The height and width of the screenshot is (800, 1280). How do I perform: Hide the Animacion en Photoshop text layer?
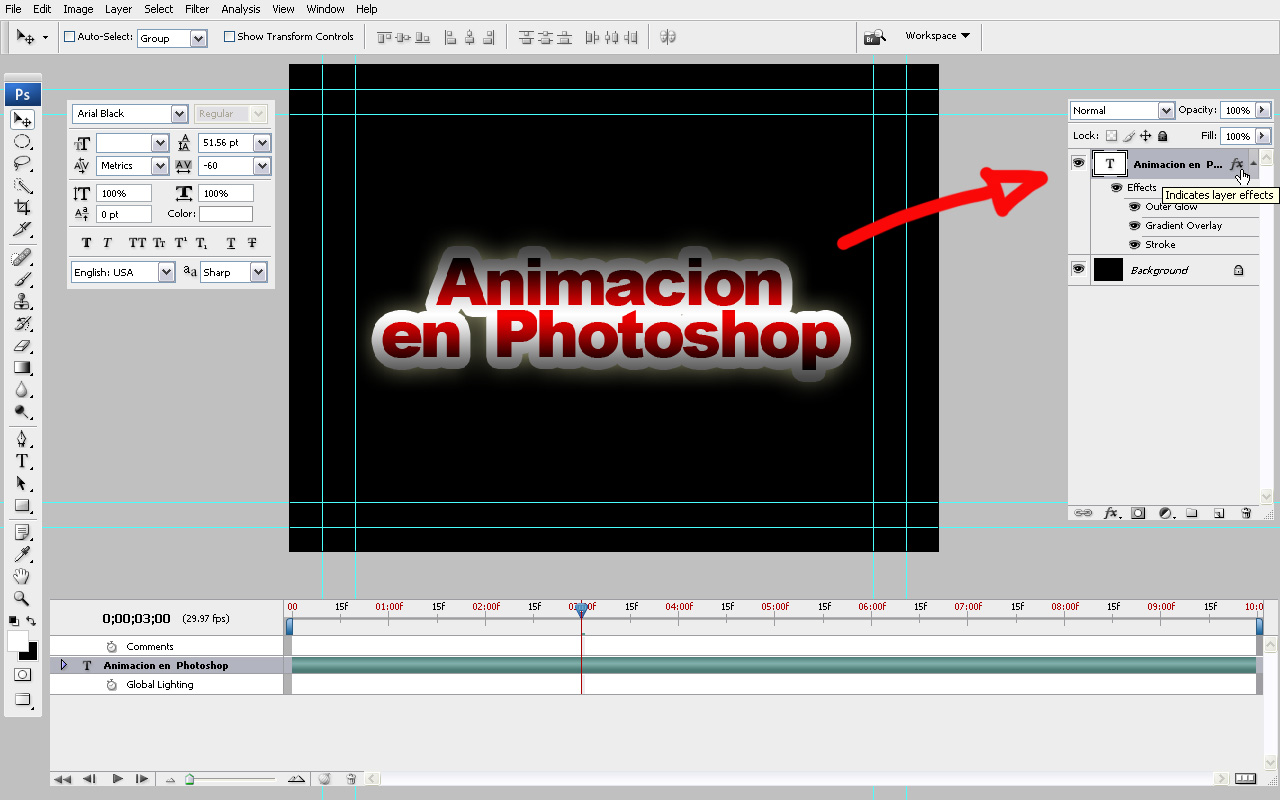pyautogui.click(x=1078, y=163)
